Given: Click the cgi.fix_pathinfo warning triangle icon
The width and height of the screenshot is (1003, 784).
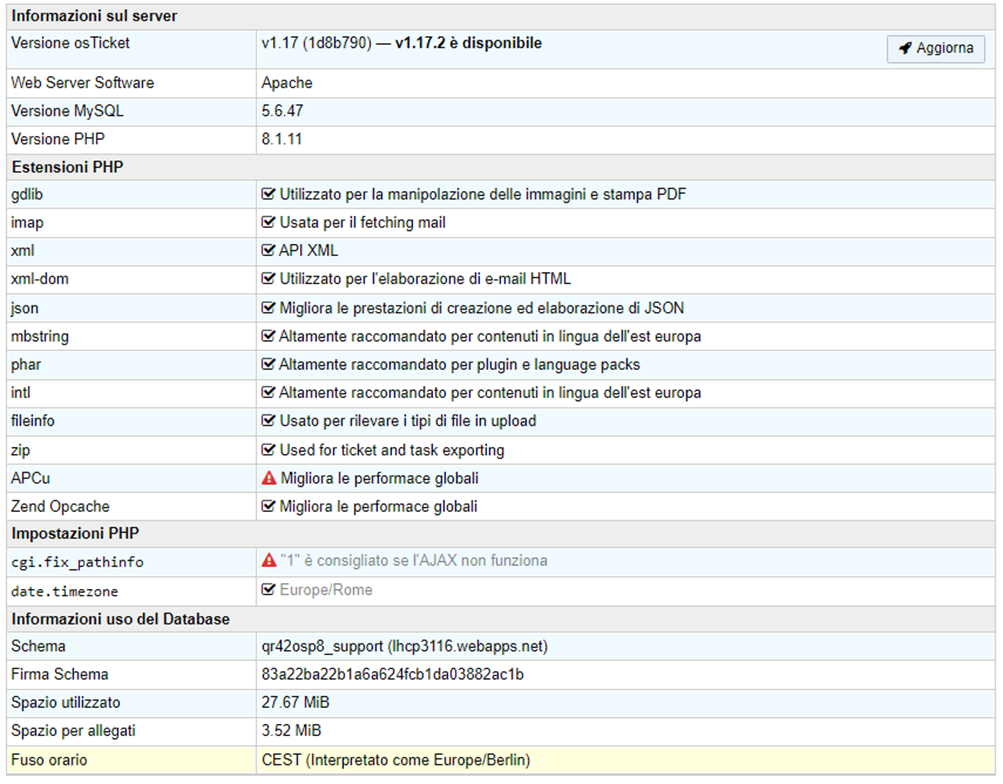Looking at the screenshot, I should tap(268, 561).
